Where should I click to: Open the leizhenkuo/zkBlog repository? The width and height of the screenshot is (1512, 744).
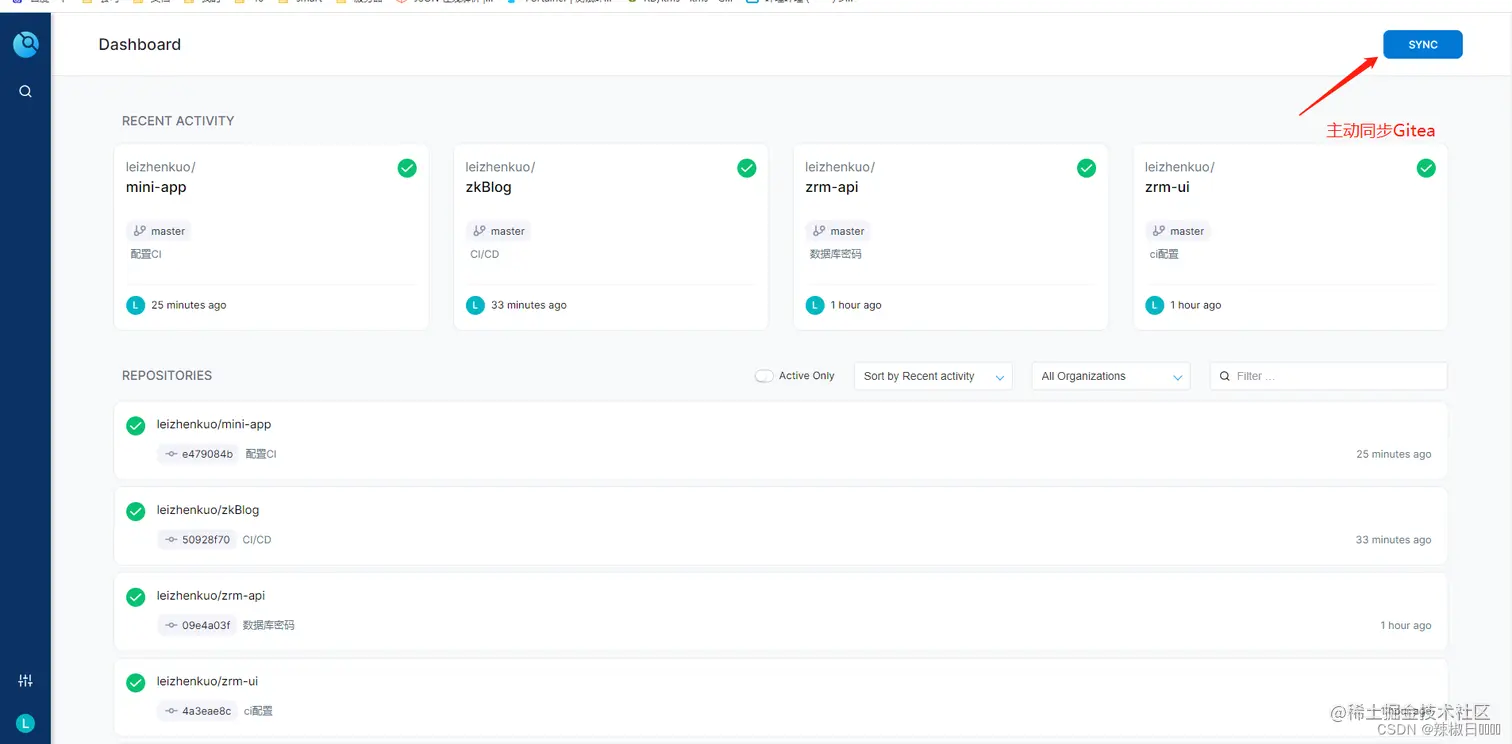pyautogui.click(x=208, y=510)
